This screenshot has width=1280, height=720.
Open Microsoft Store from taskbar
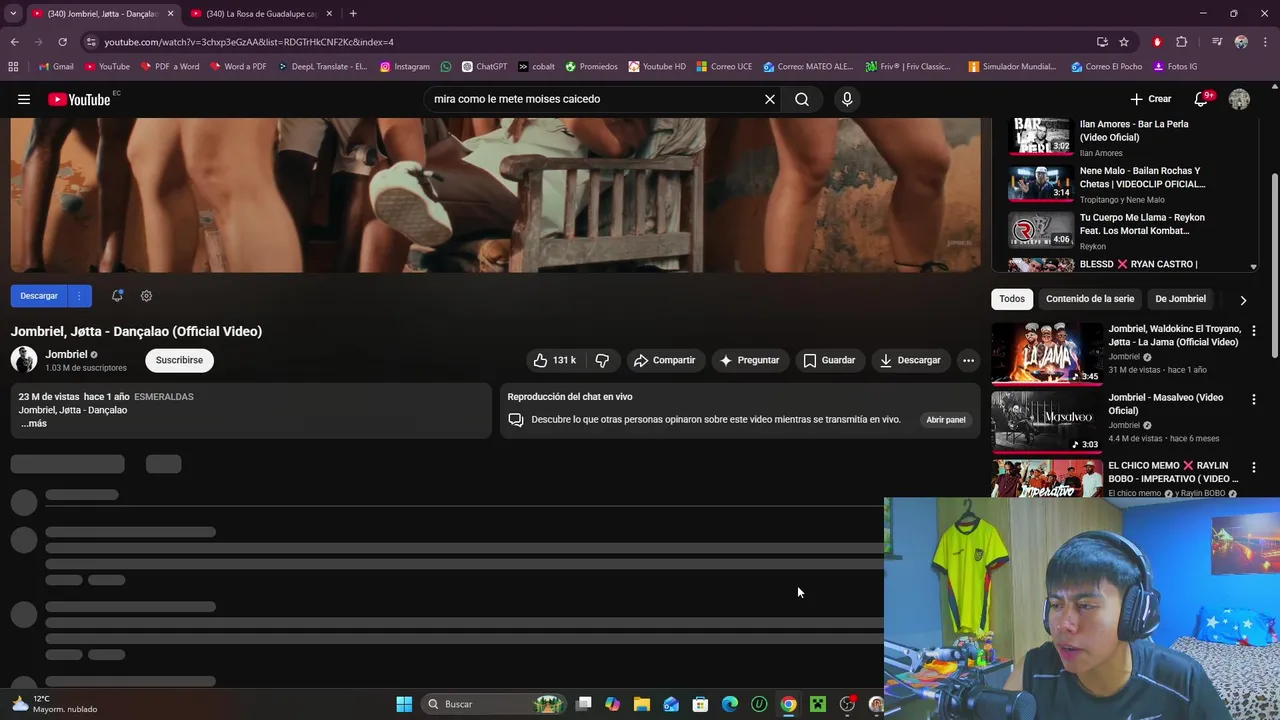pyautogui.click(x=700, y=704)
